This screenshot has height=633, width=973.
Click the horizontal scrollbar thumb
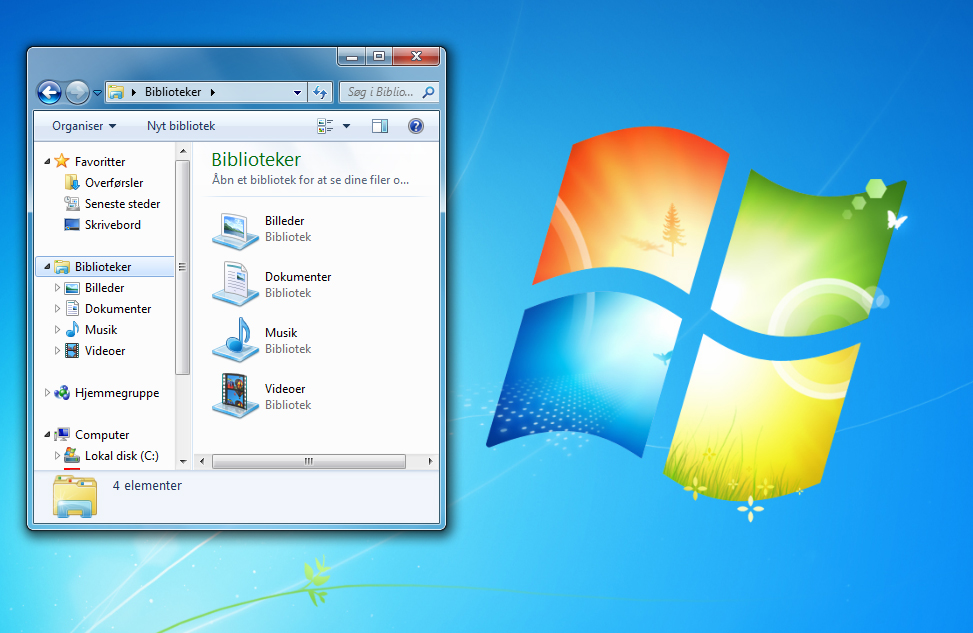(309, 461)
